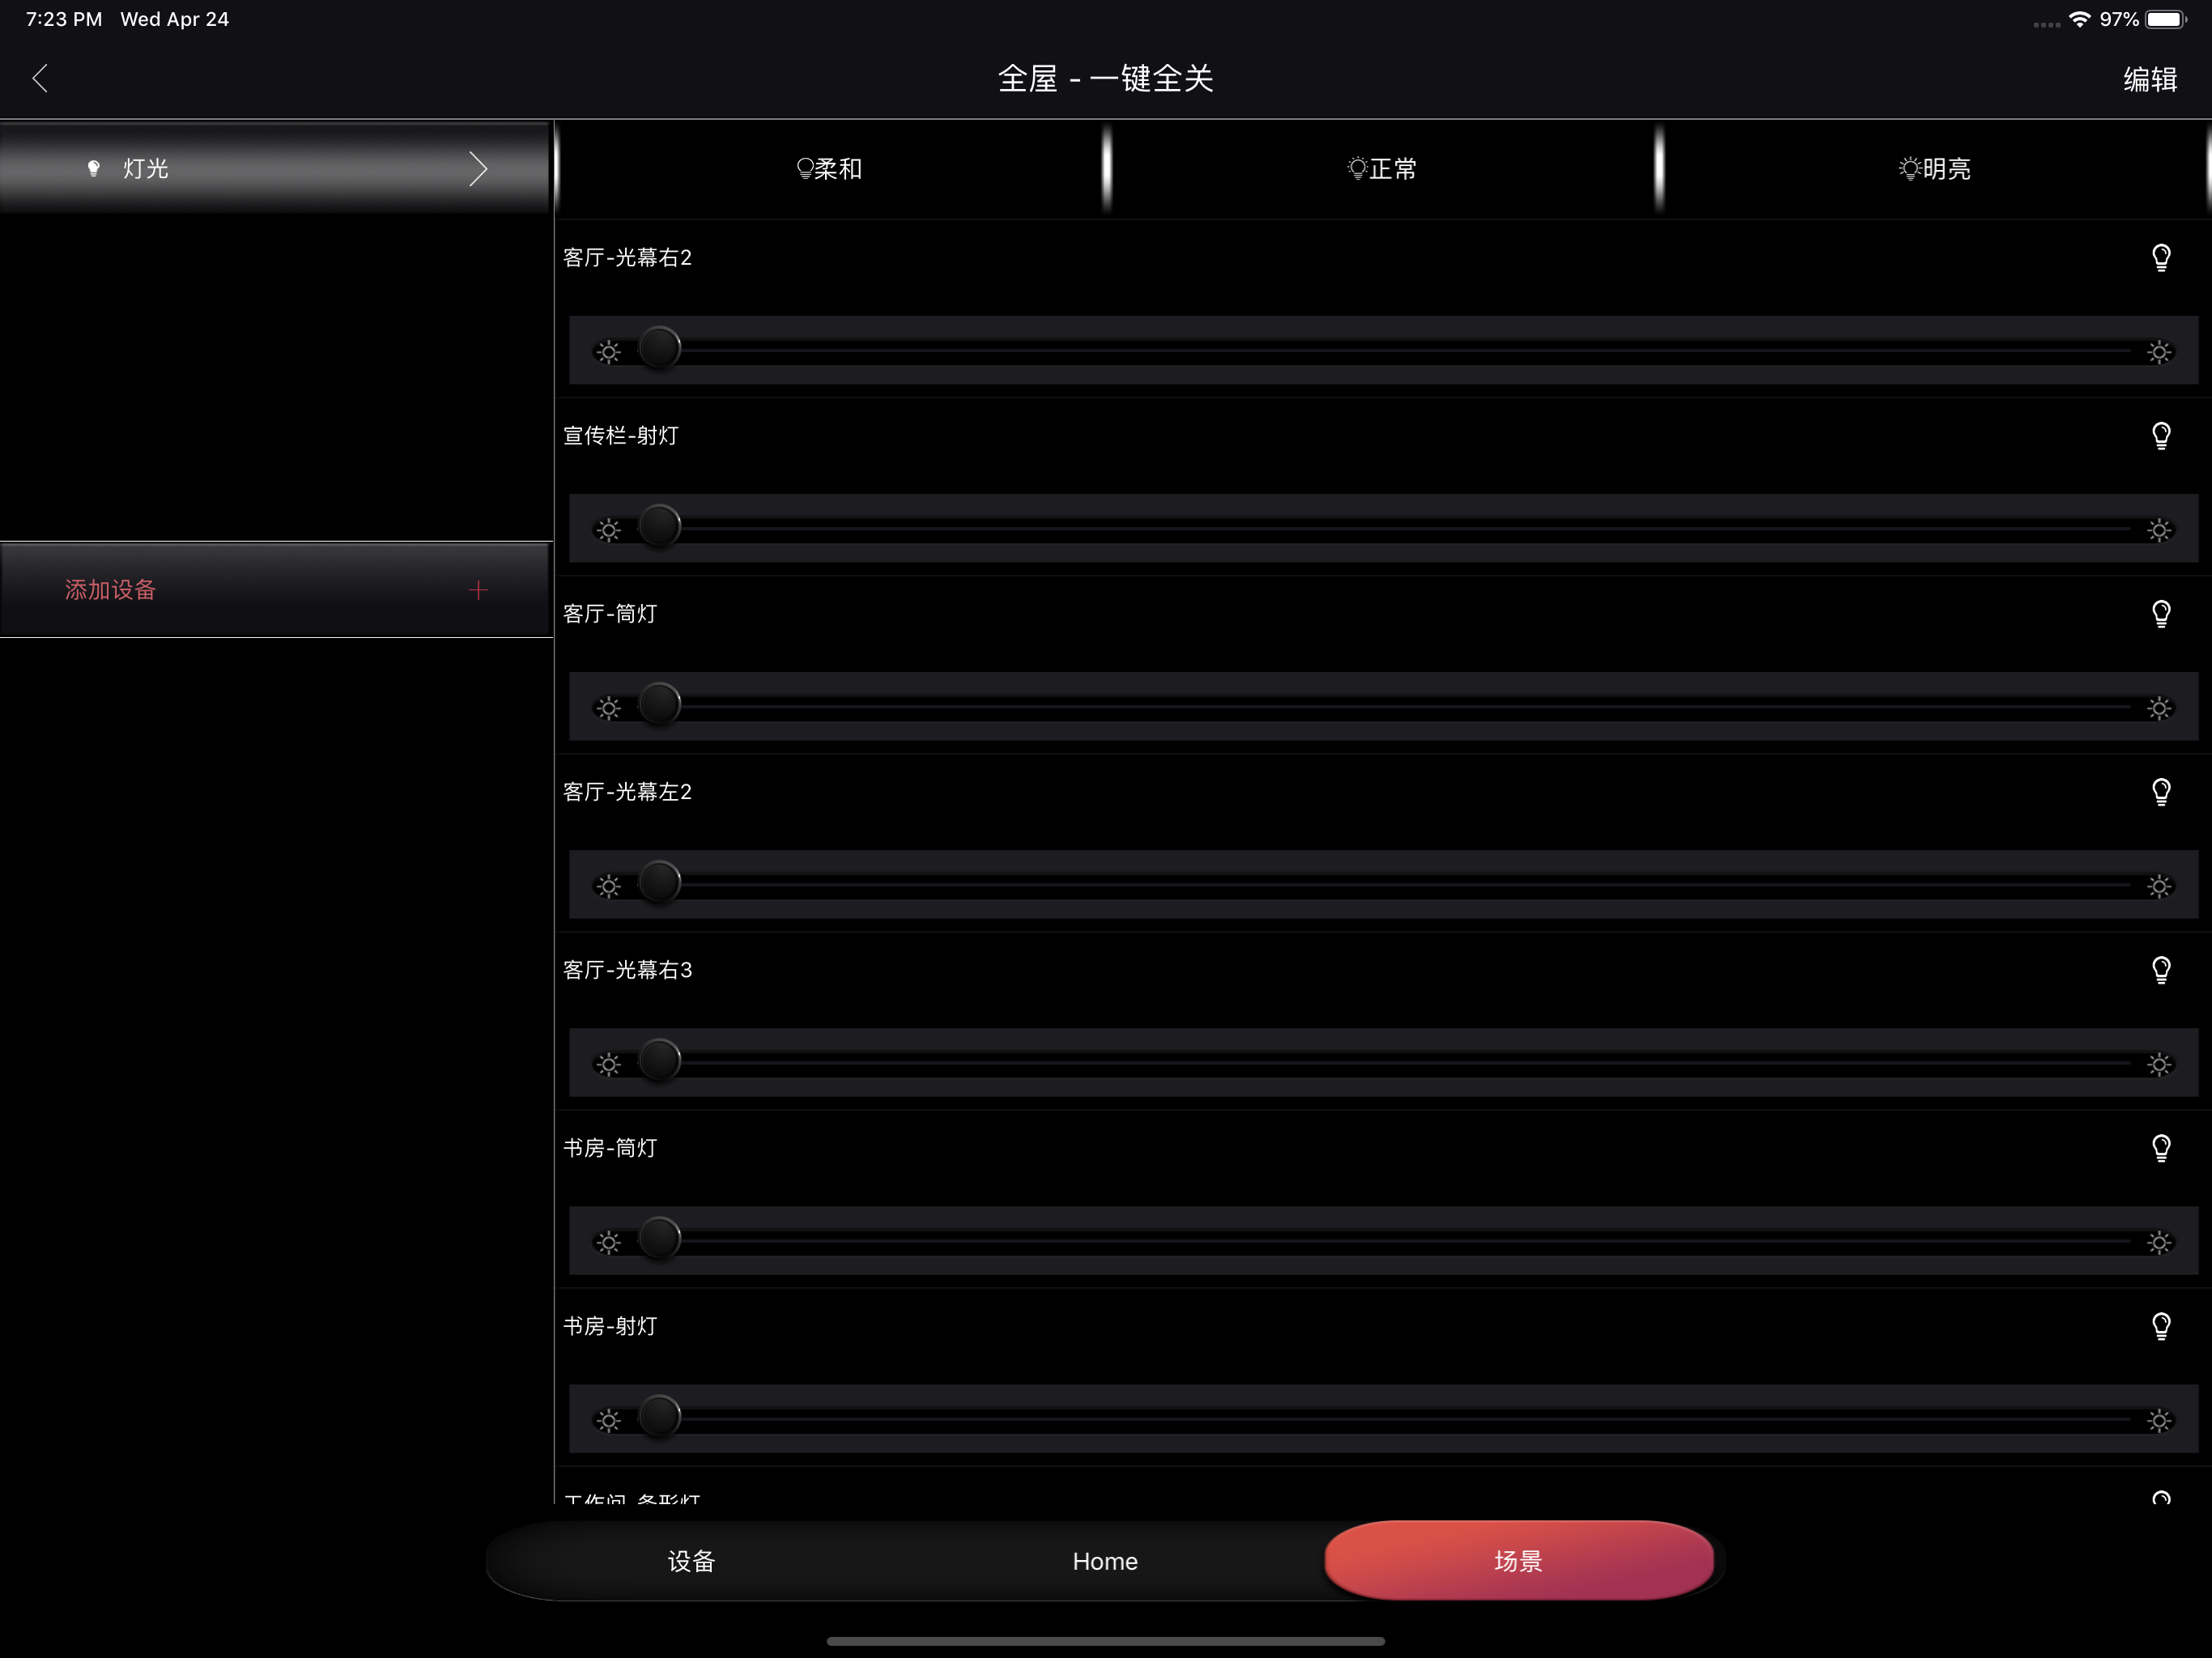Click maximum brightness icon for 书房-射灯
This screenshot has width=2212, height=1658.
click(x=2159, y=1420)
